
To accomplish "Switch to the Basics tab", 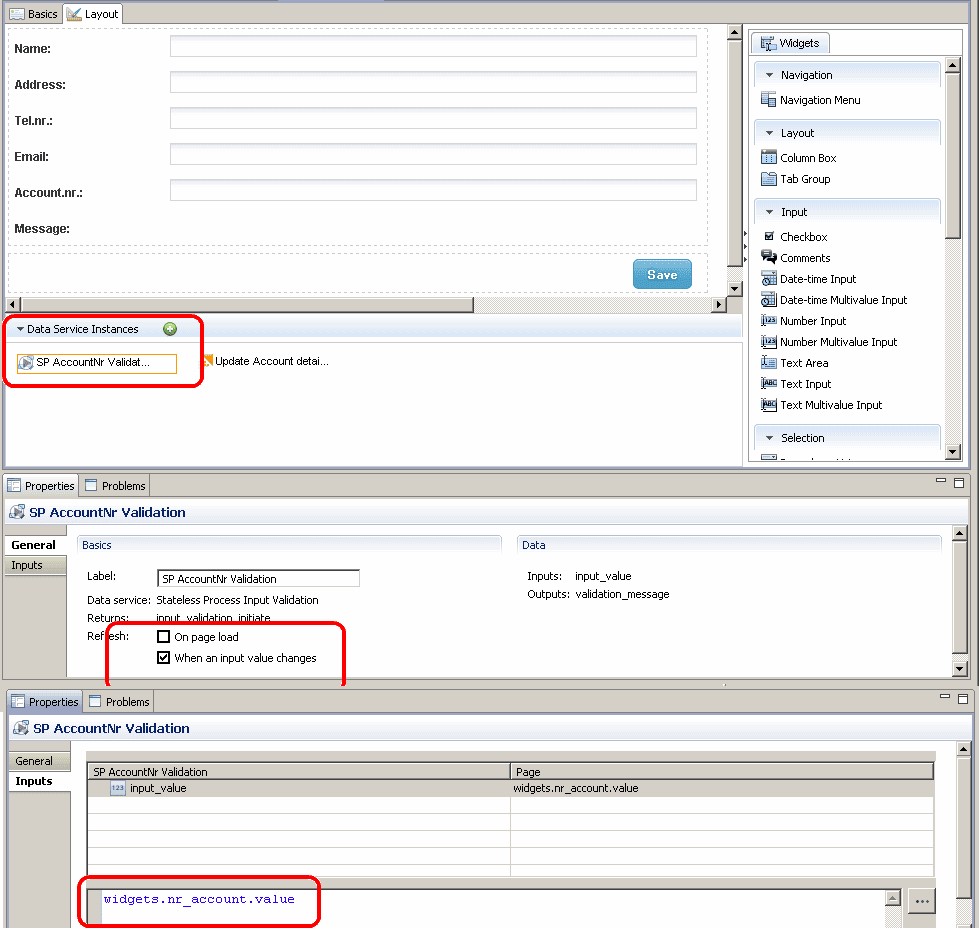I will 34,14.
